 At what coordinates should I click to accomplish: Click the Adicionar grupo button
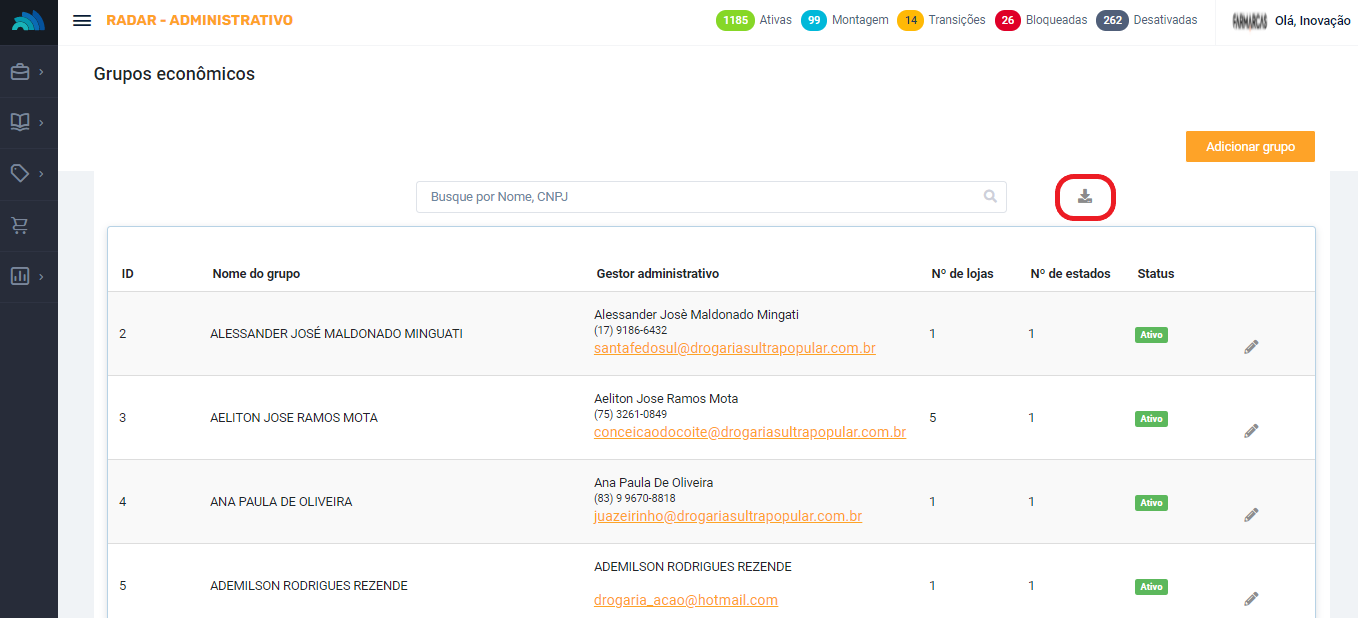click(x=1250, y=146)
